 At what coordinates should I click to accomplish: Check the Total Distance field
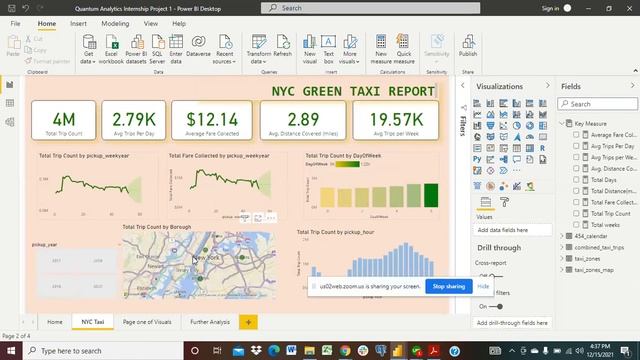click(x=576, y=191)
